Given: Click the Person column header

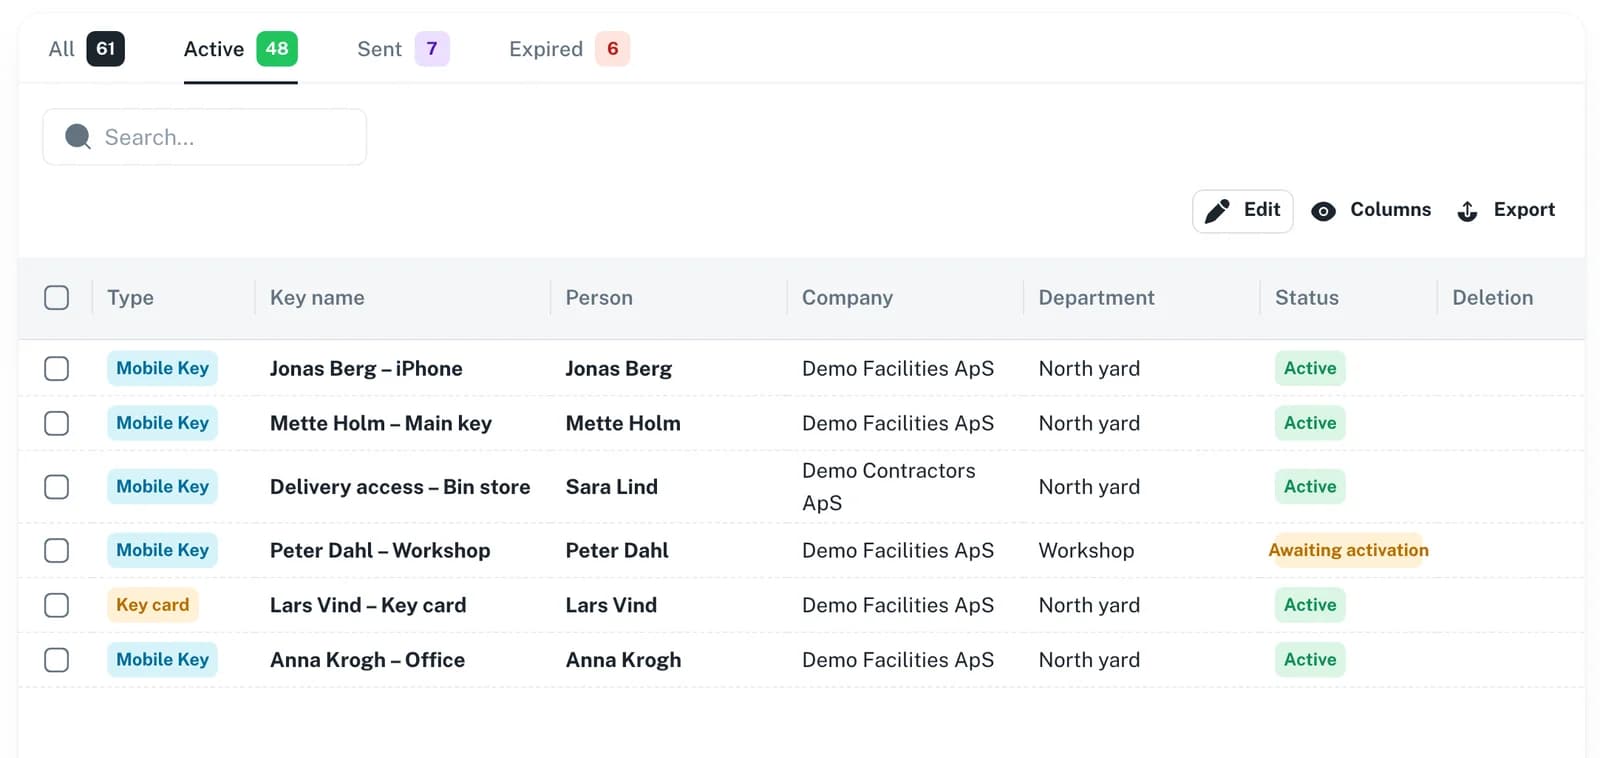Looking at the screenshot, I should pos(599,298).
